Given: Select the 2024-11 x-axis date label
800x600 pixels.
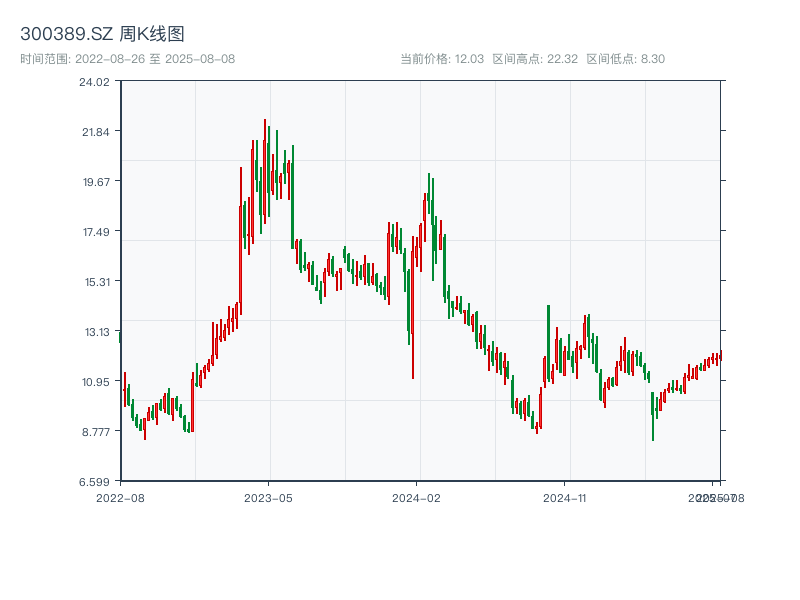Looking at the screenshot, I should [565, 497].
